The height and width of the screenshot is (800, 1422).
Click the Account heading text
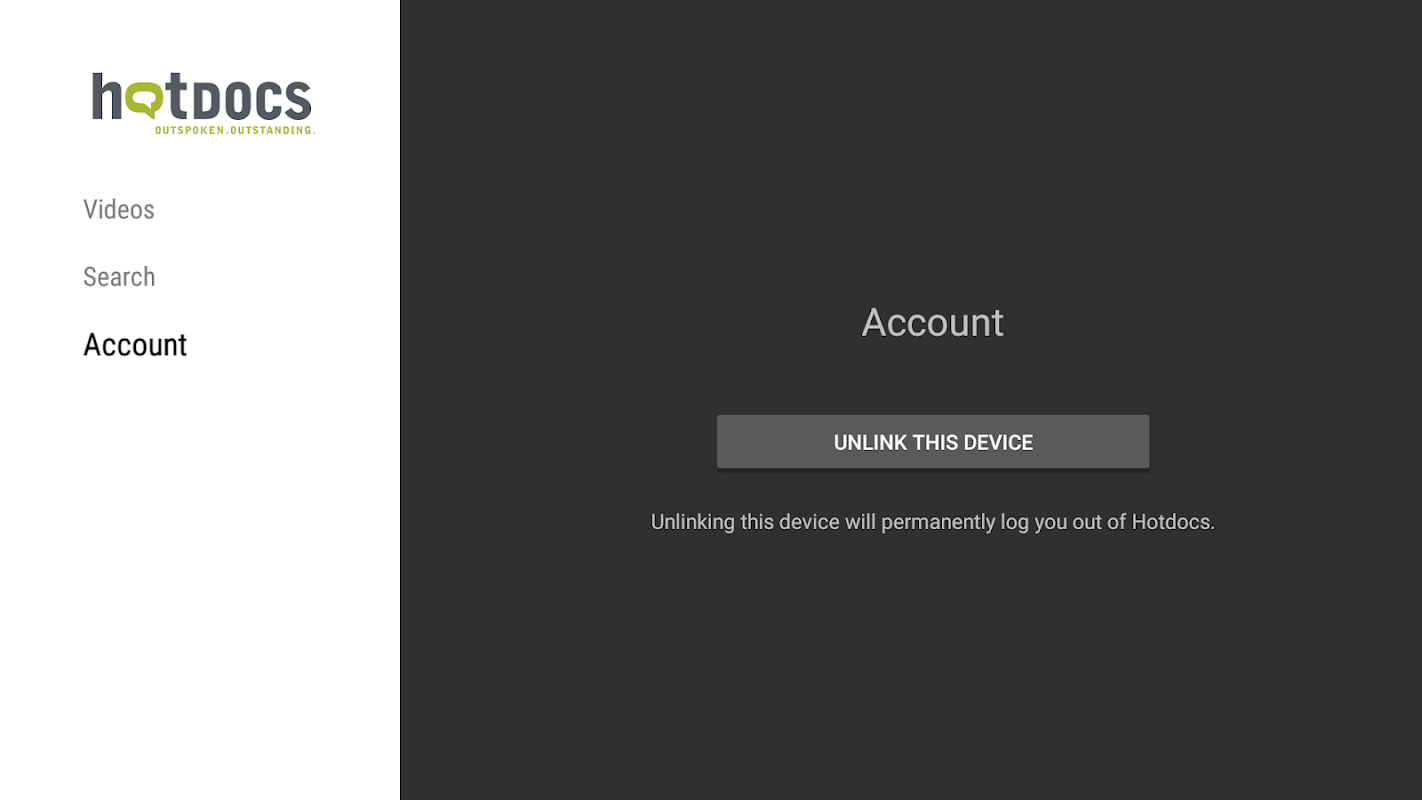pyautogui.click(x=933, y=322)
